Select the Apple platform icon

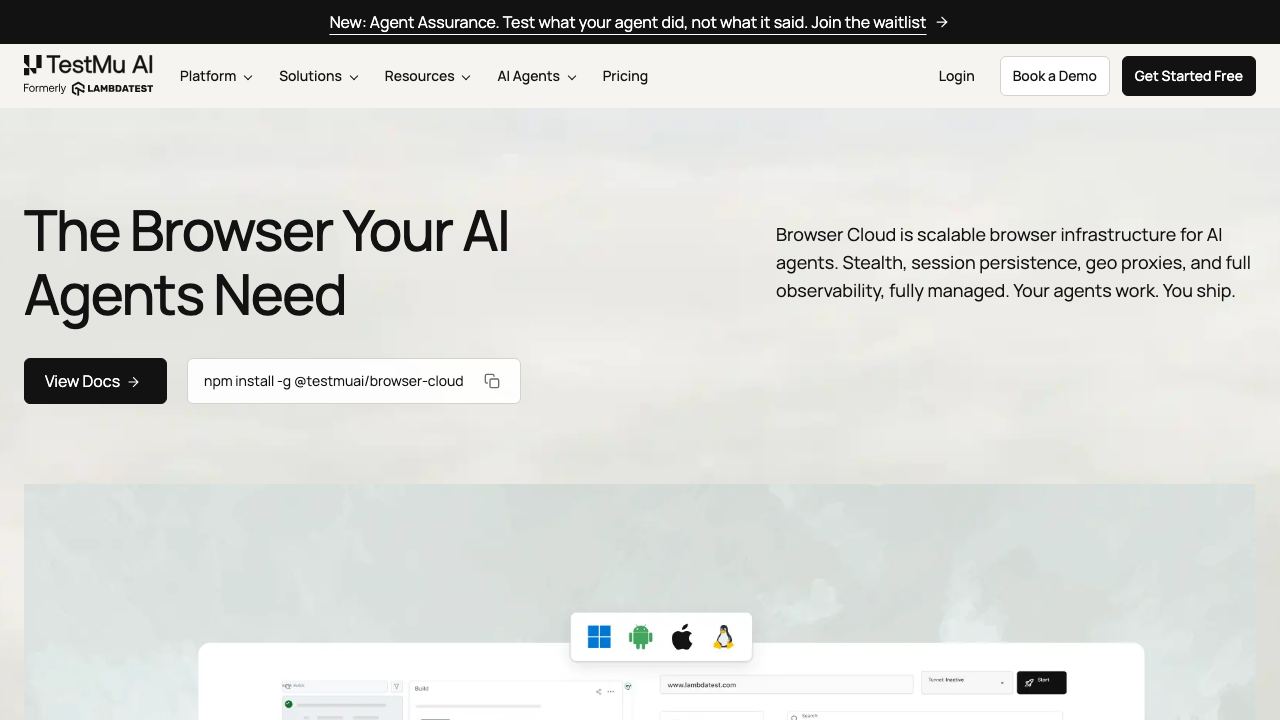[682, 637]
